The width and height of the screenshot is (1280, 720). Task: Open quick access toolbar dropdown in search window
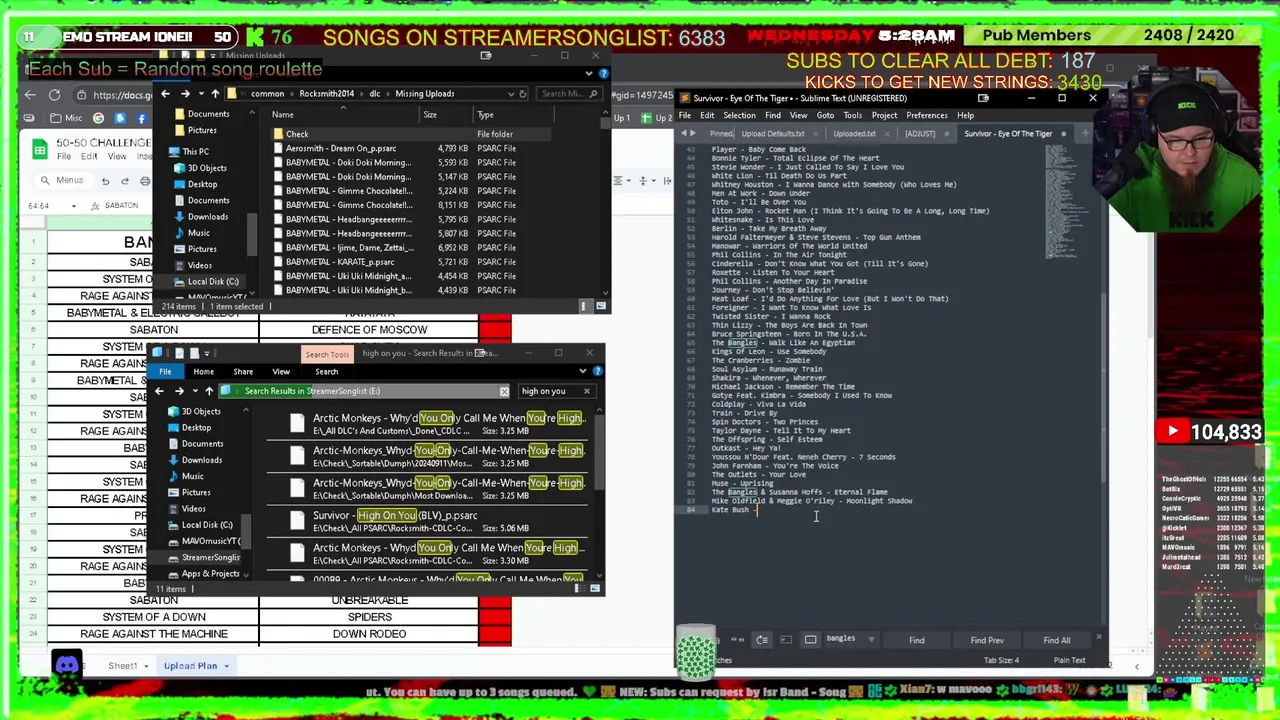click(207, 353)
